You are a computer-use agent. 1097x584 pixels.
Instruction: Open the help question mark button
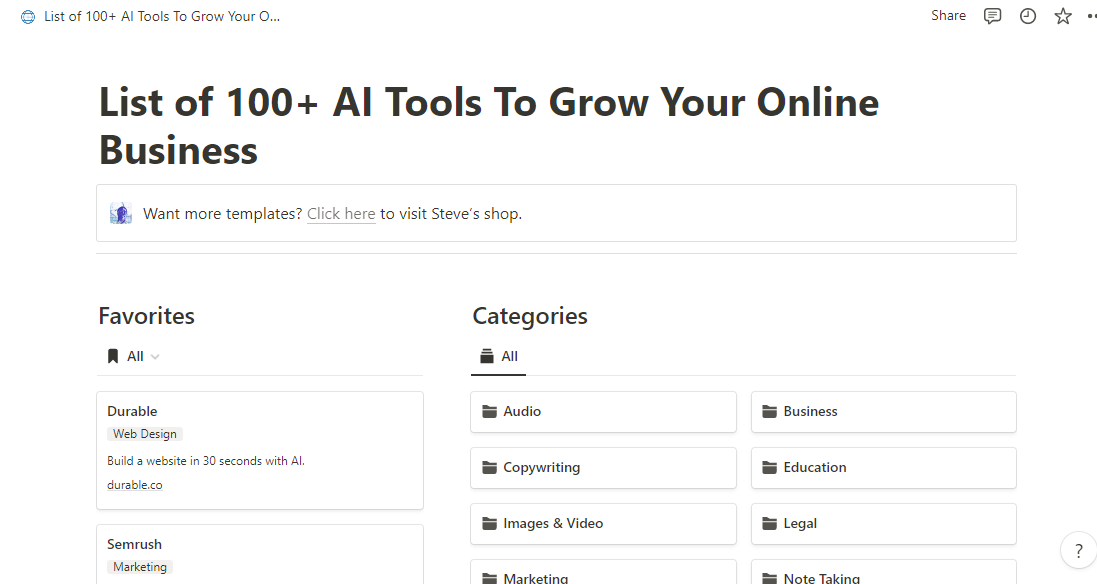coord(1078,550)
